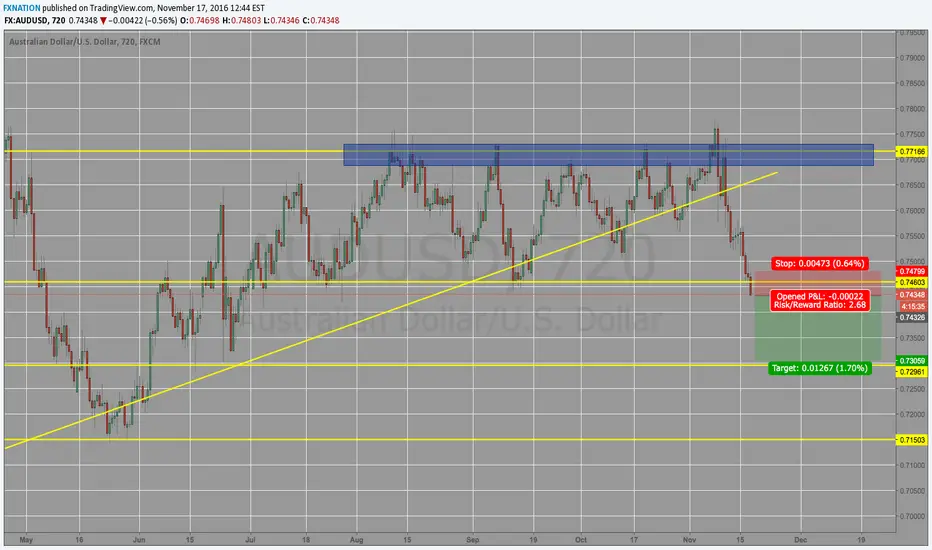932x550 pixels.
Task: Click the 0.71503 yellow price label
Action: point(912,440)
